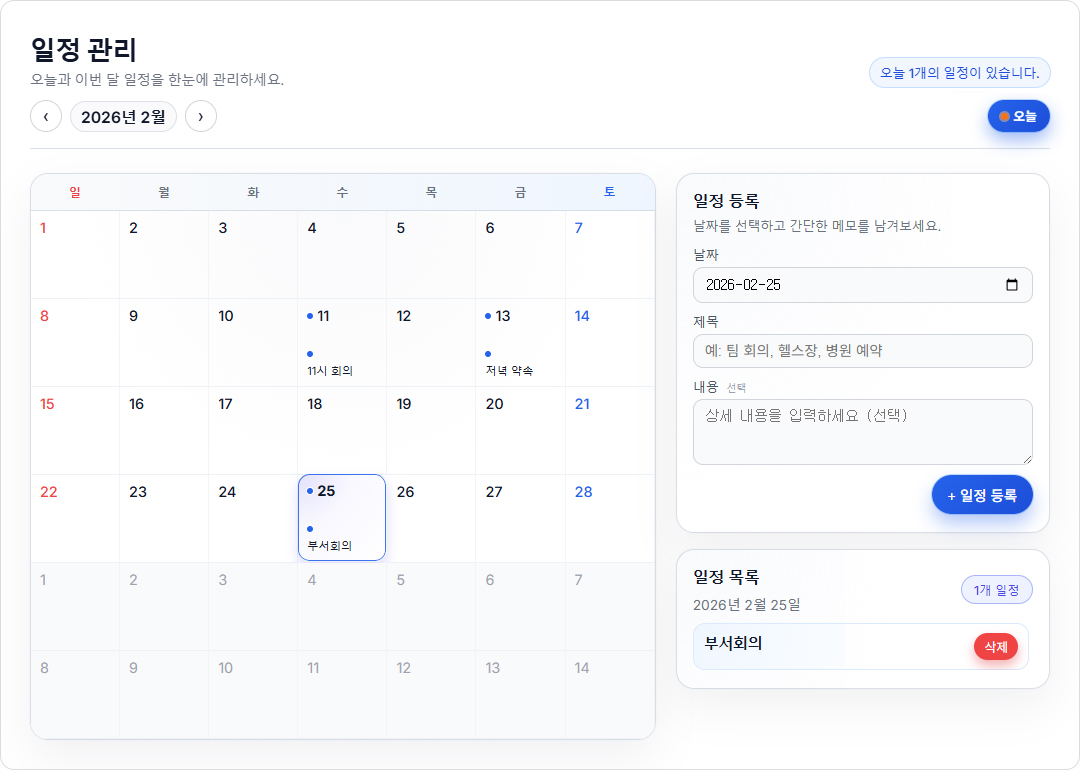This screenshot has width=1080, height=770.
Task: Delete the 부서회의 schedule entry
Action: coord(995,647)
